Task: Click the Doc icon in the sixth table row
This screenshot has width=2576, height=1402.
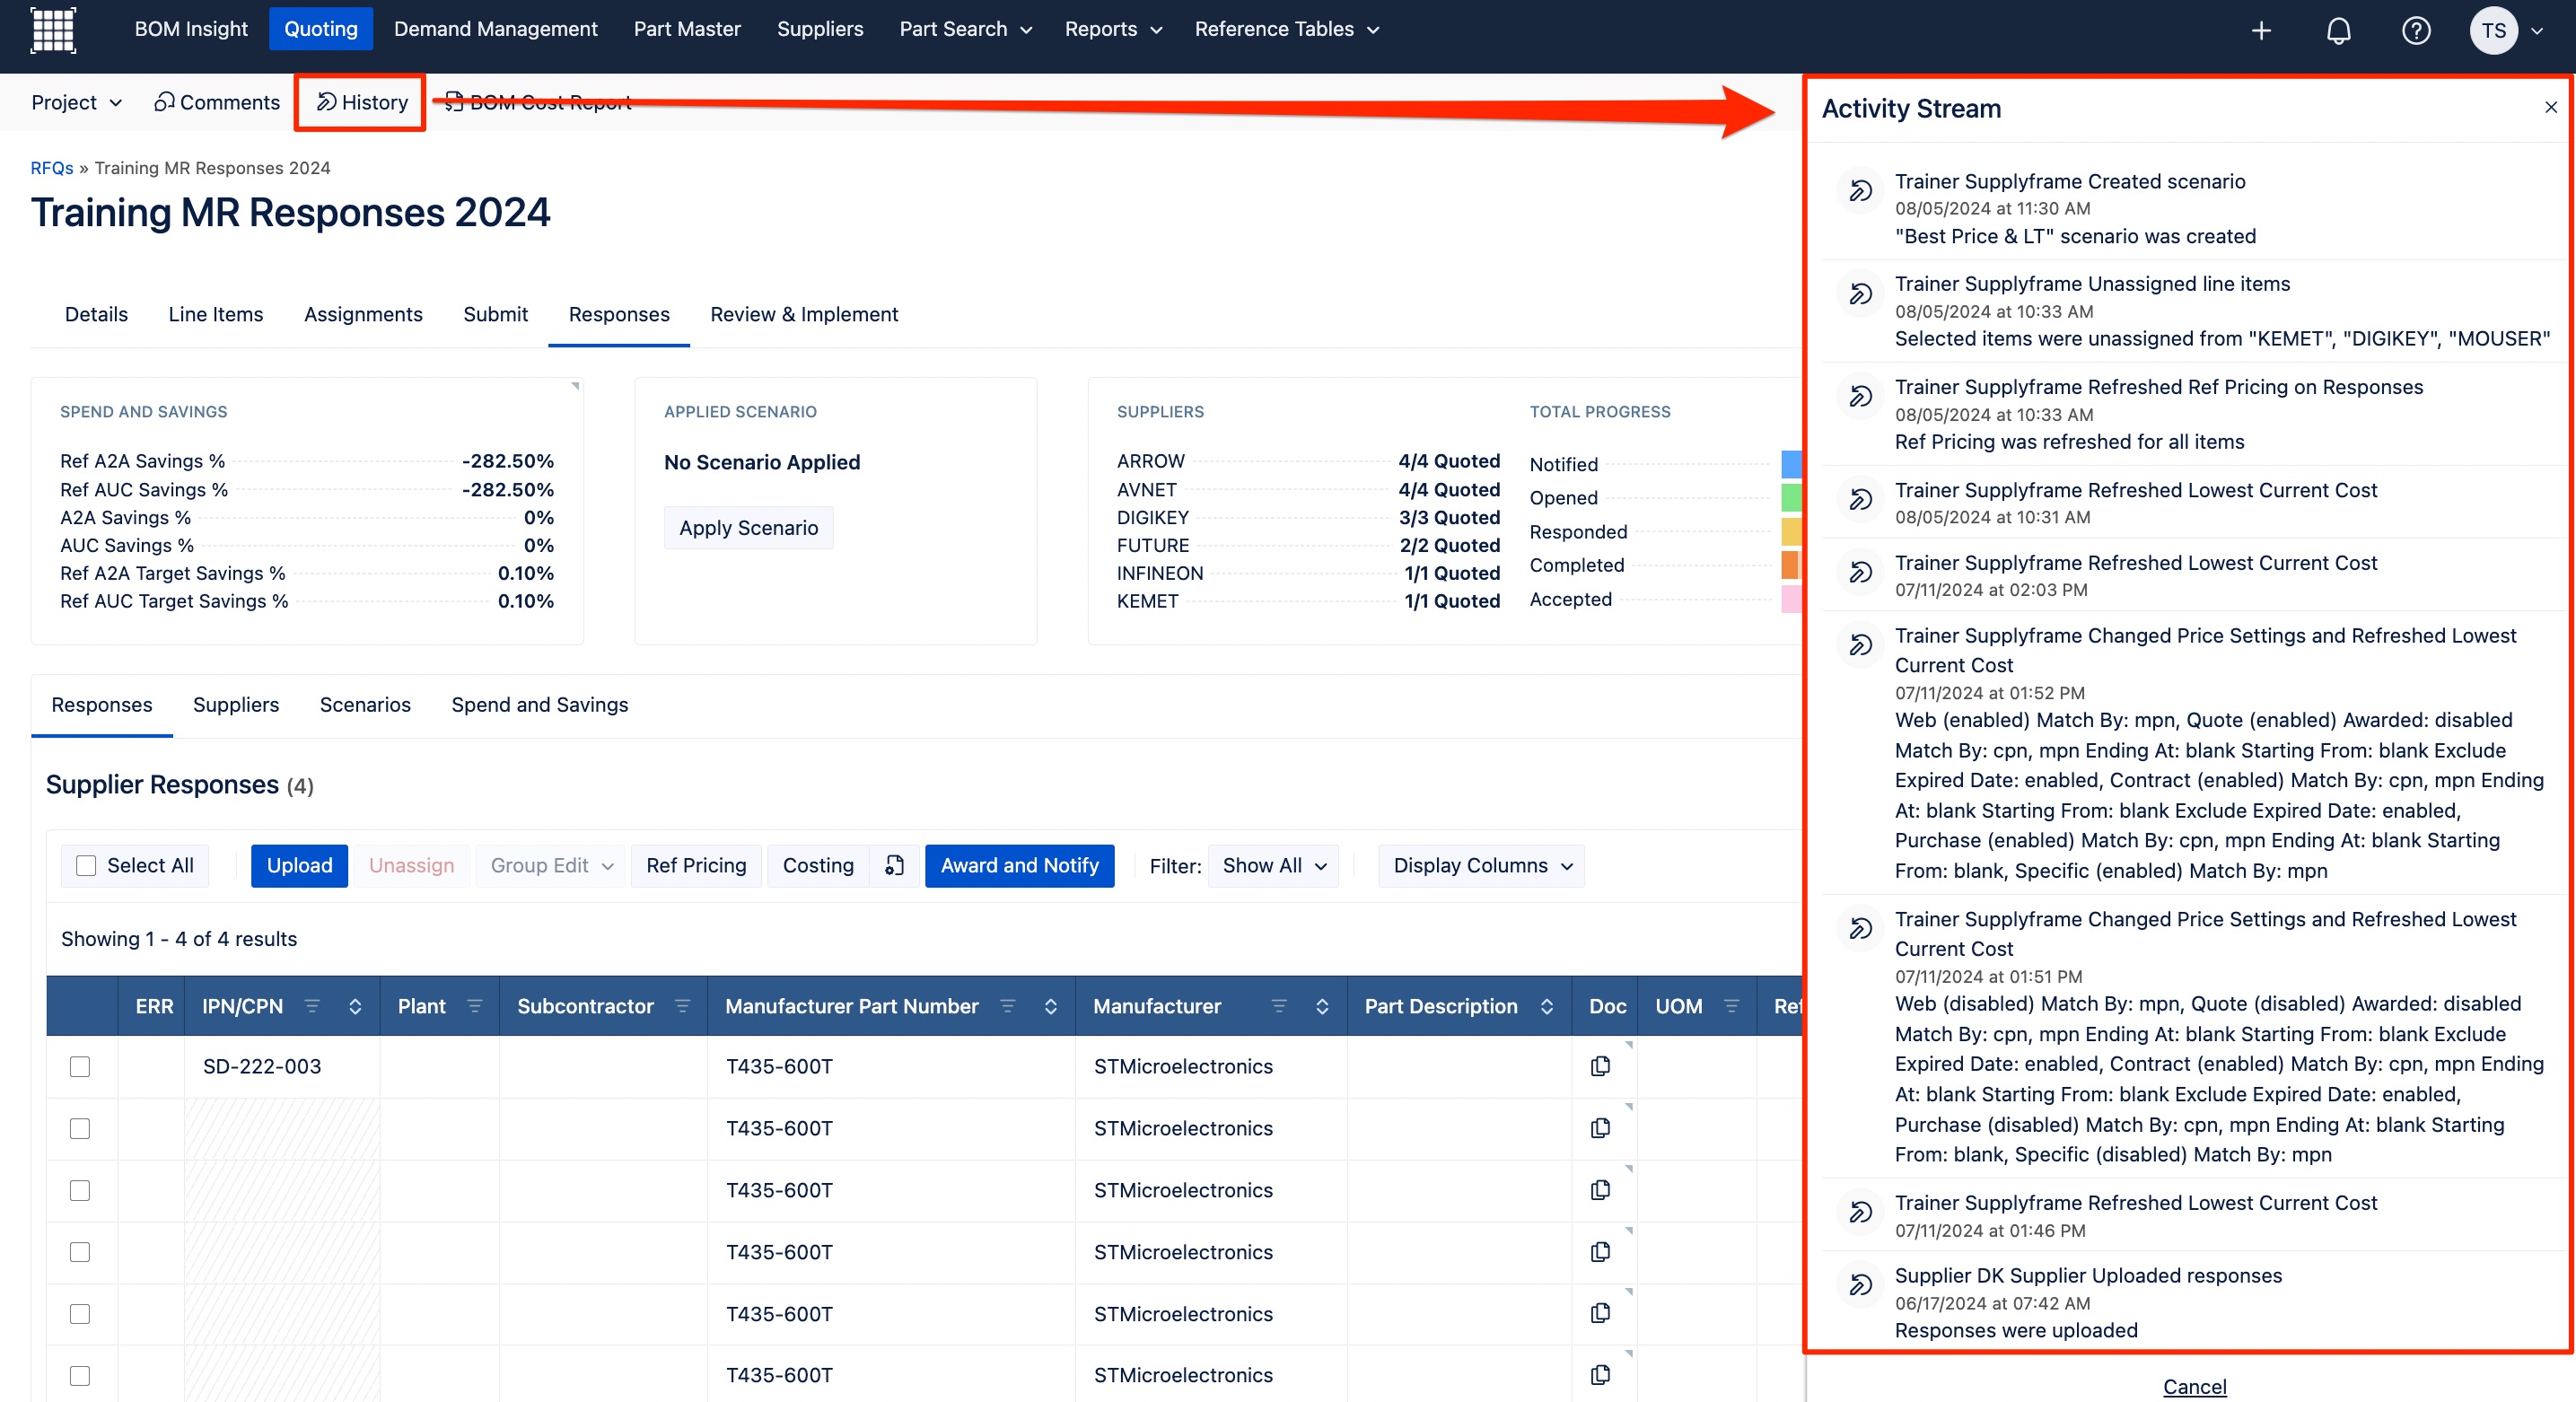Action: point(1600,1375)
